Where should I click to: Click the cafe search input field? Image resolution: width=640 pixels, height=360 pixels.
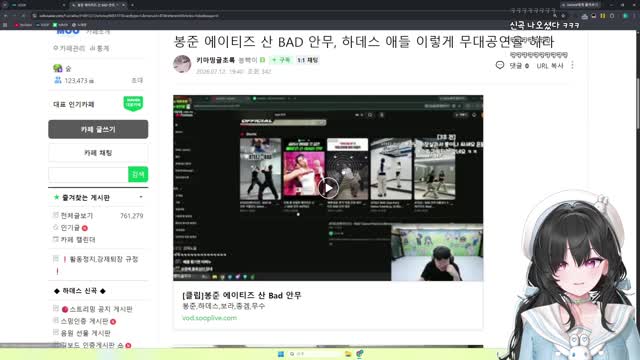click(x=88, y=174)
